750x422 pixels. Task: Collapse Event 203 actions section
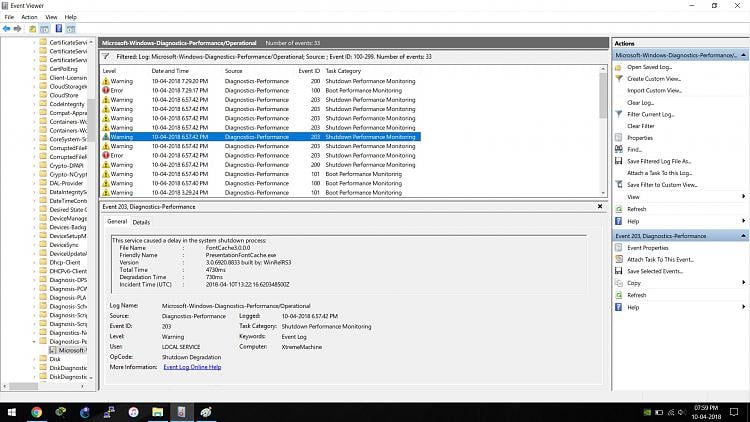pyautogui.click(x=743, y=236)
